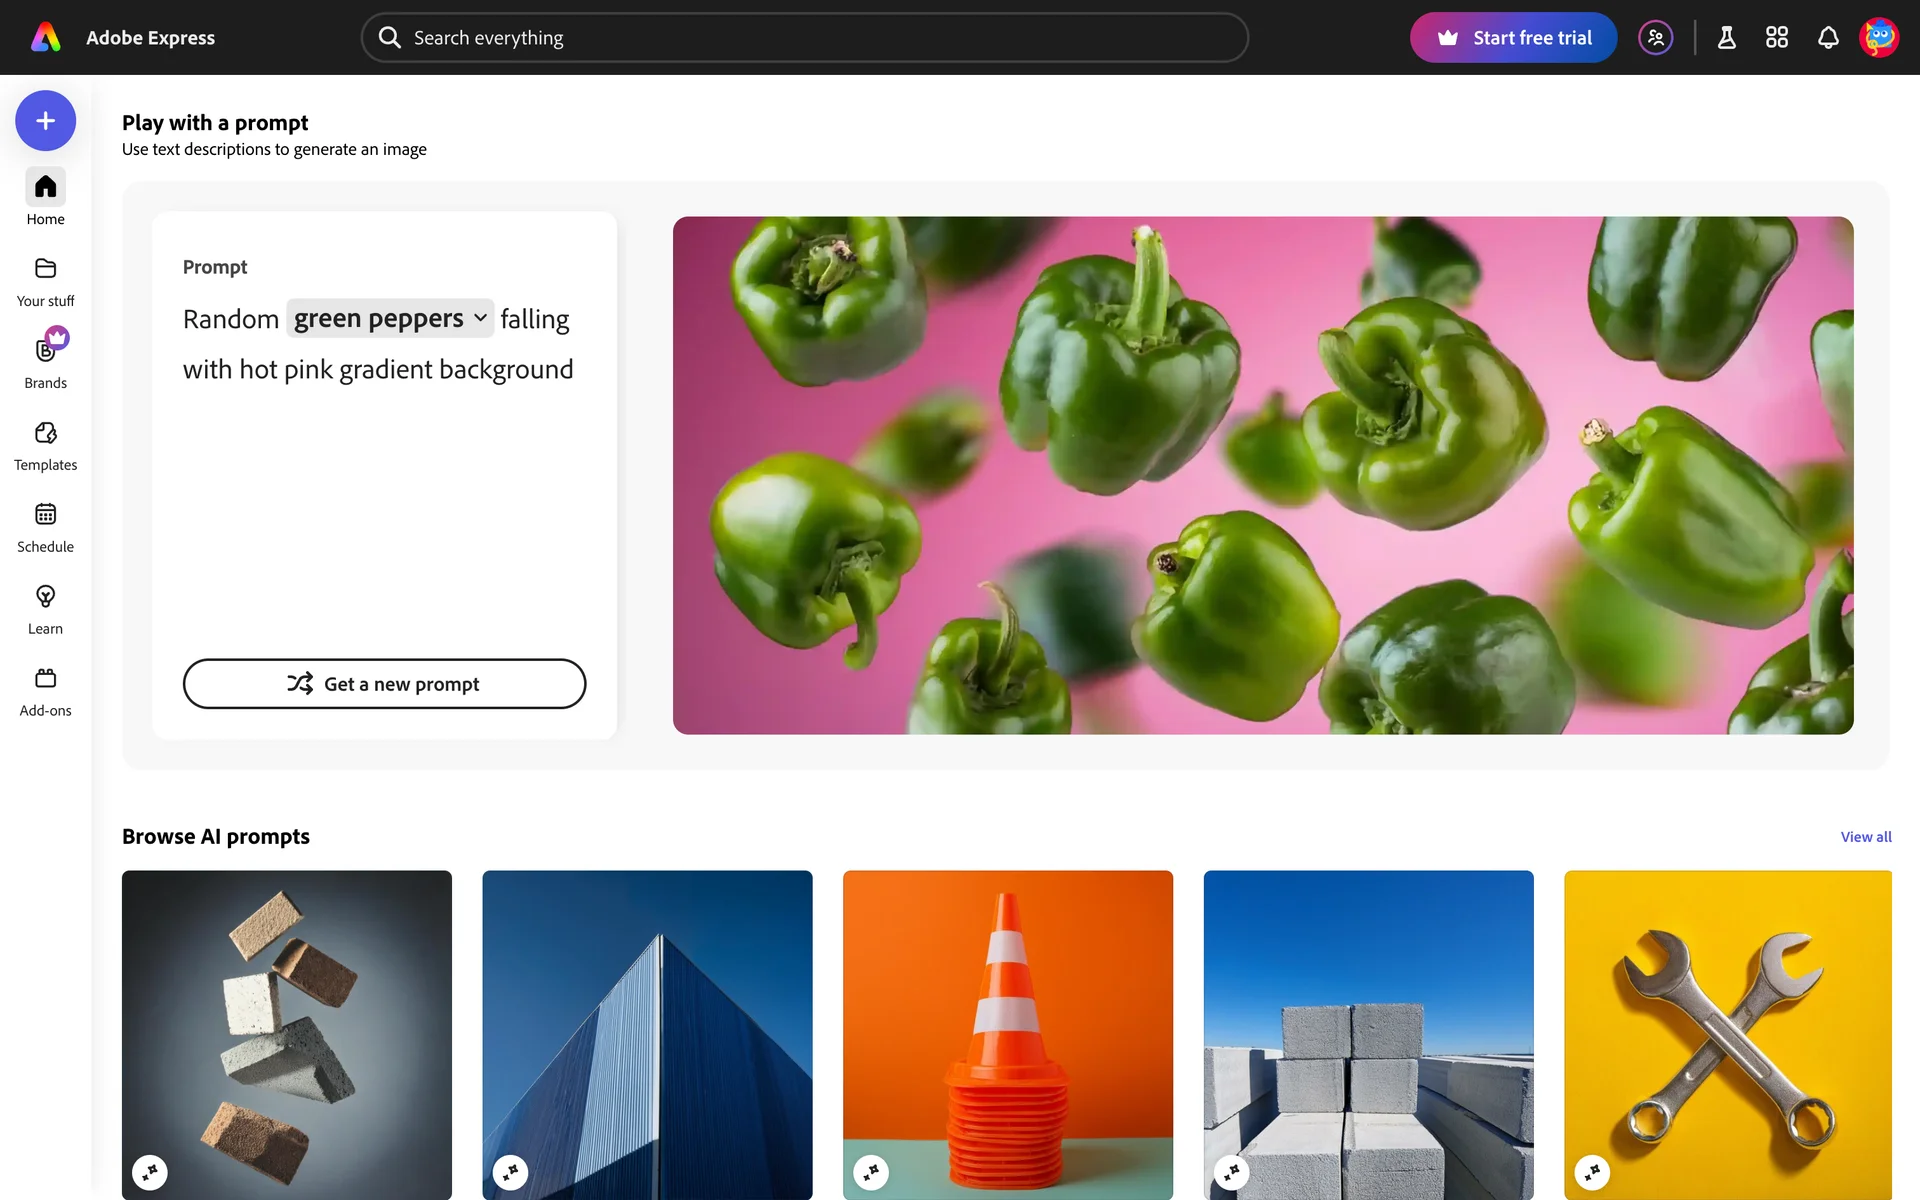
Task: Click Get a new prompt button
Action: tap(384, 684)
